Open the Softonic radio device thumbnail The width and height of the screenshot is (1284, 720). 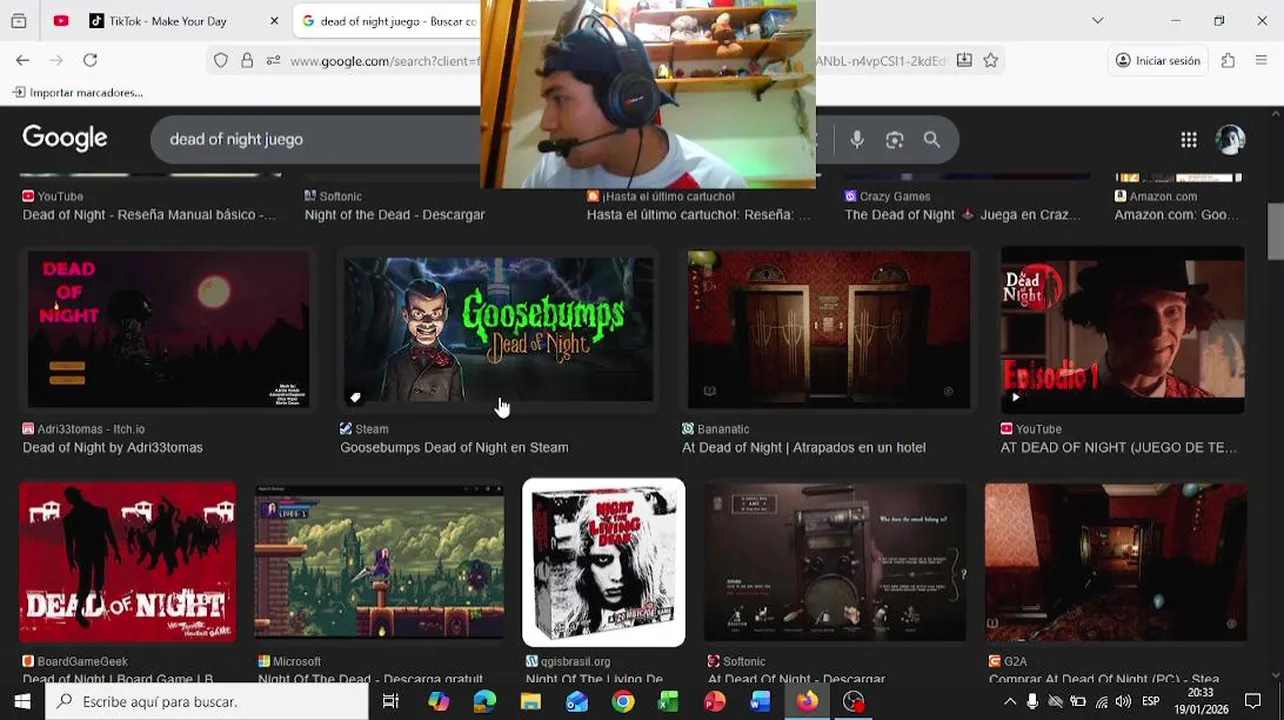[835, 562]
